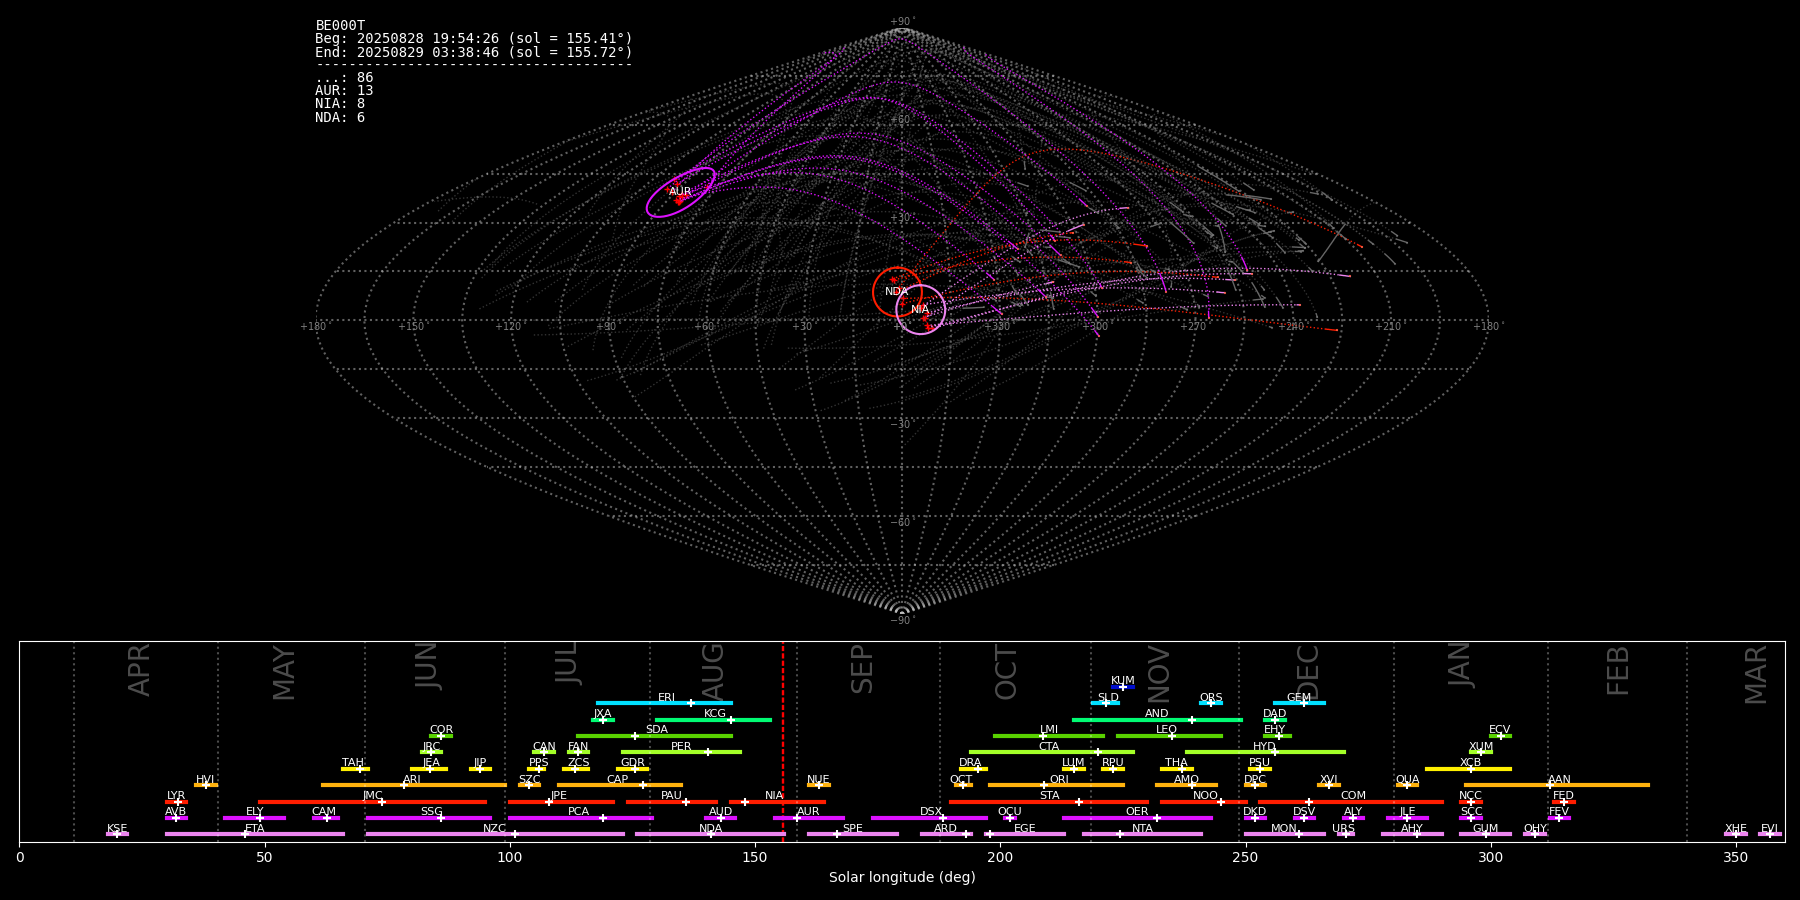This screenshot has height=900, width=1800.
Task: Select the OER shower label in timeline
Action: (1137, 812)
